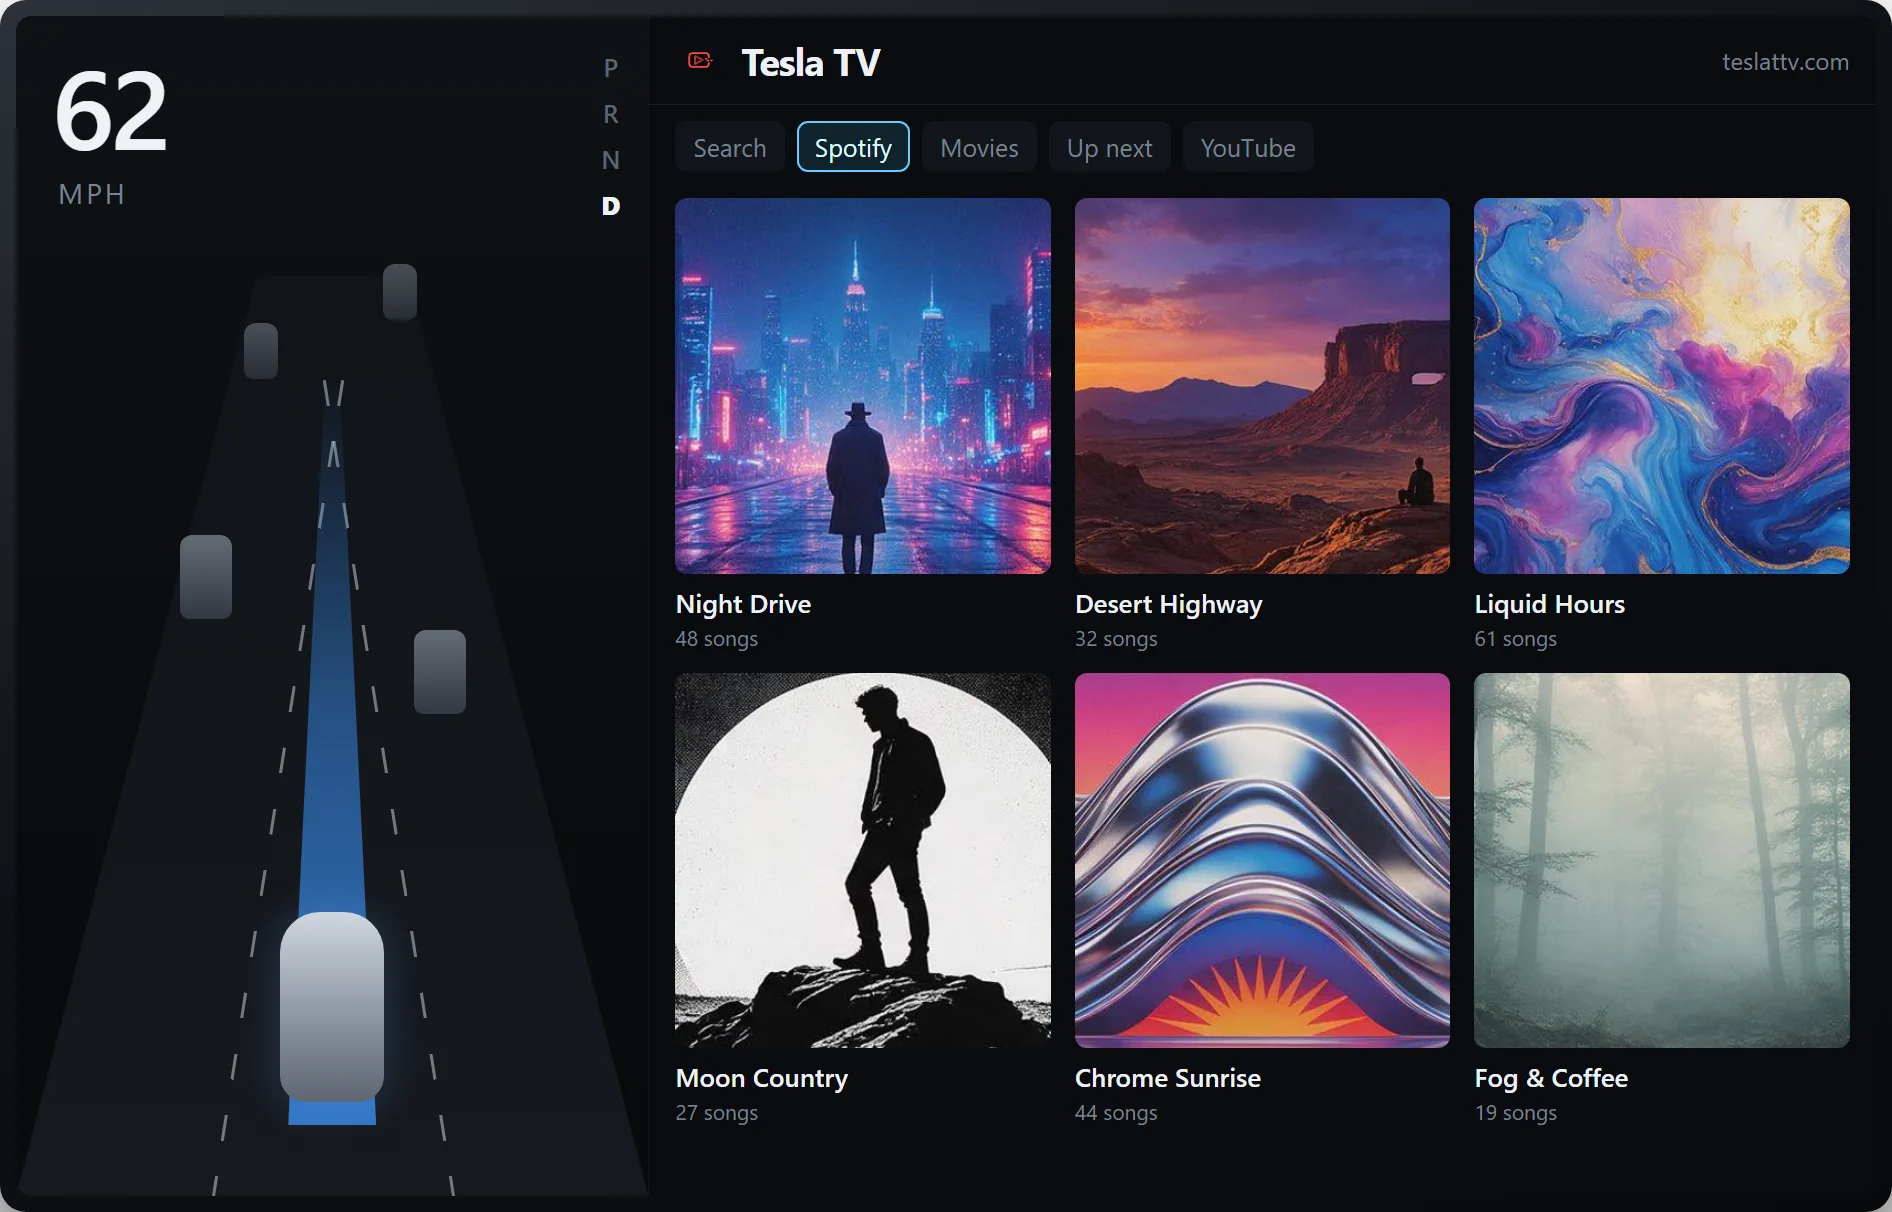1892x1212 pixels.
Task: Play the Night Drive playlist cover
Action: coord(863,386)
